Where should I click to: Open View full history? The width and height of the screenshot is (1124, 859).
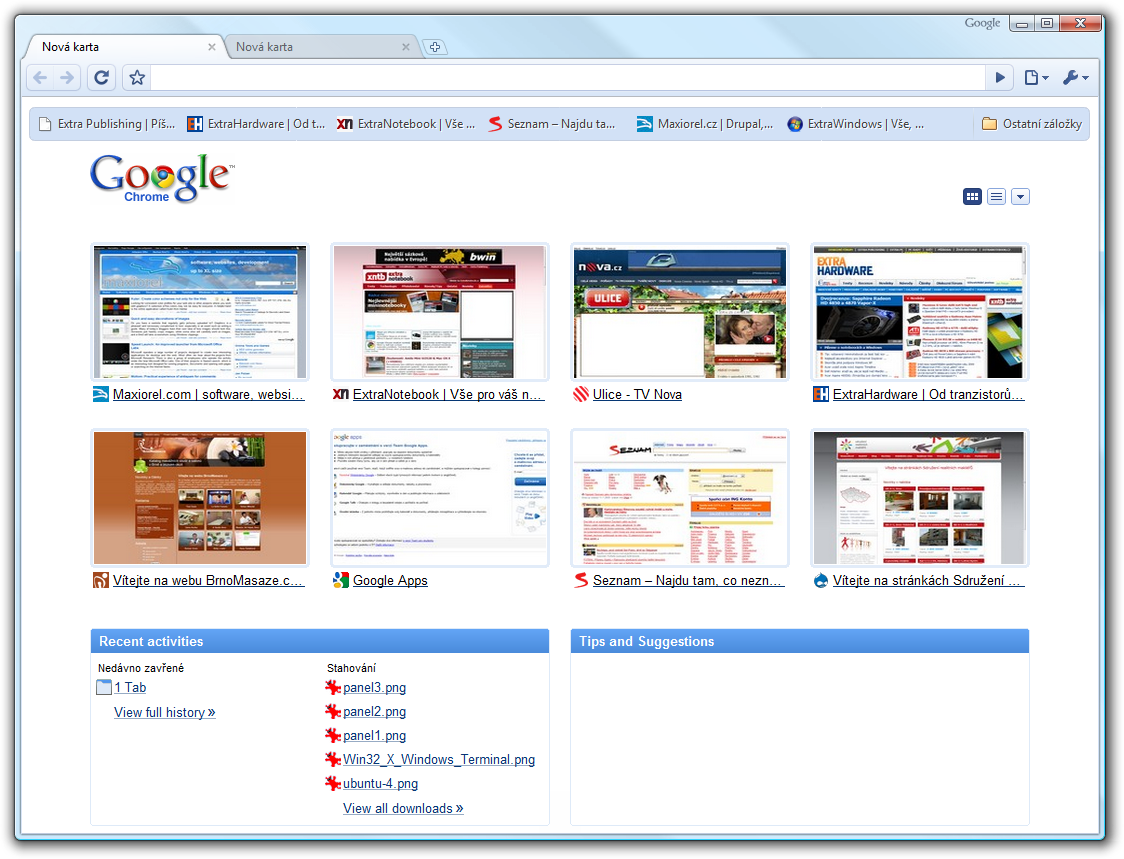coord(165,713)
